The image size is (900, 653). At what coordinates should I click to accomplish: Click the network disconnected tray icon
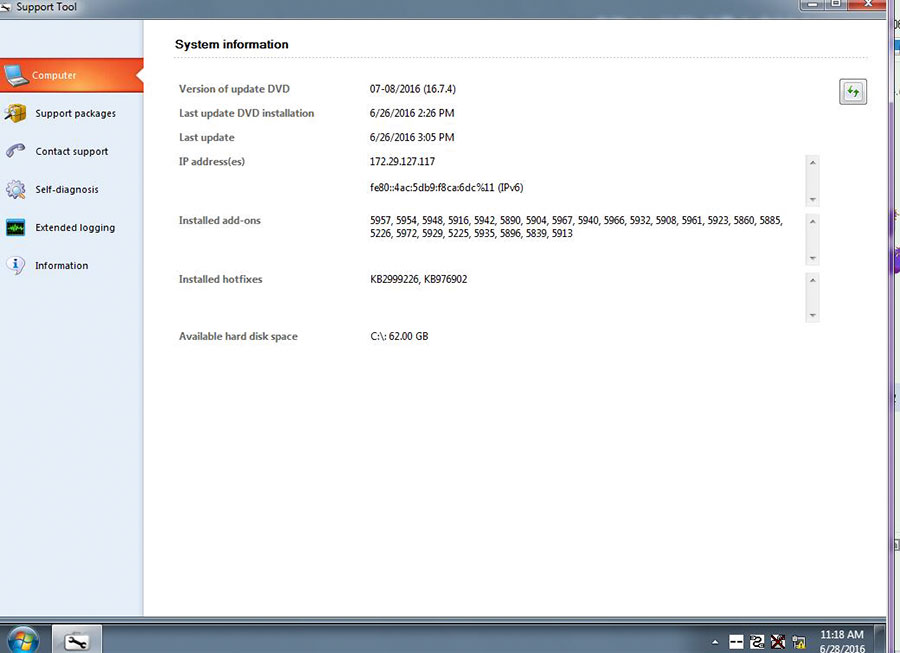[x=777, y=641]
